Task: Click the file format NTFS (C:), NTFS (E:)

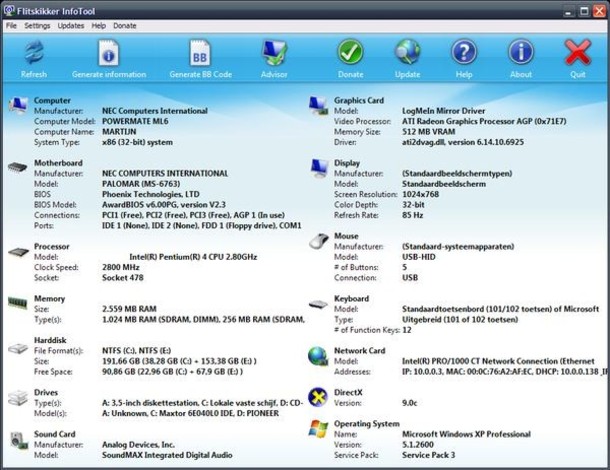Action: pos(137,351)
